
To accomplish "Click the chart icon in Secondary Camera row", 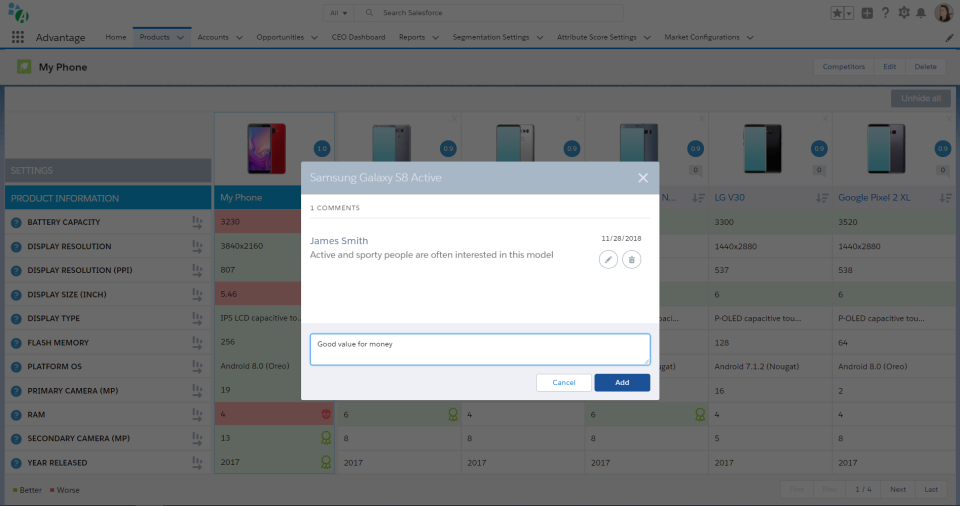I will tap(197, 438).
